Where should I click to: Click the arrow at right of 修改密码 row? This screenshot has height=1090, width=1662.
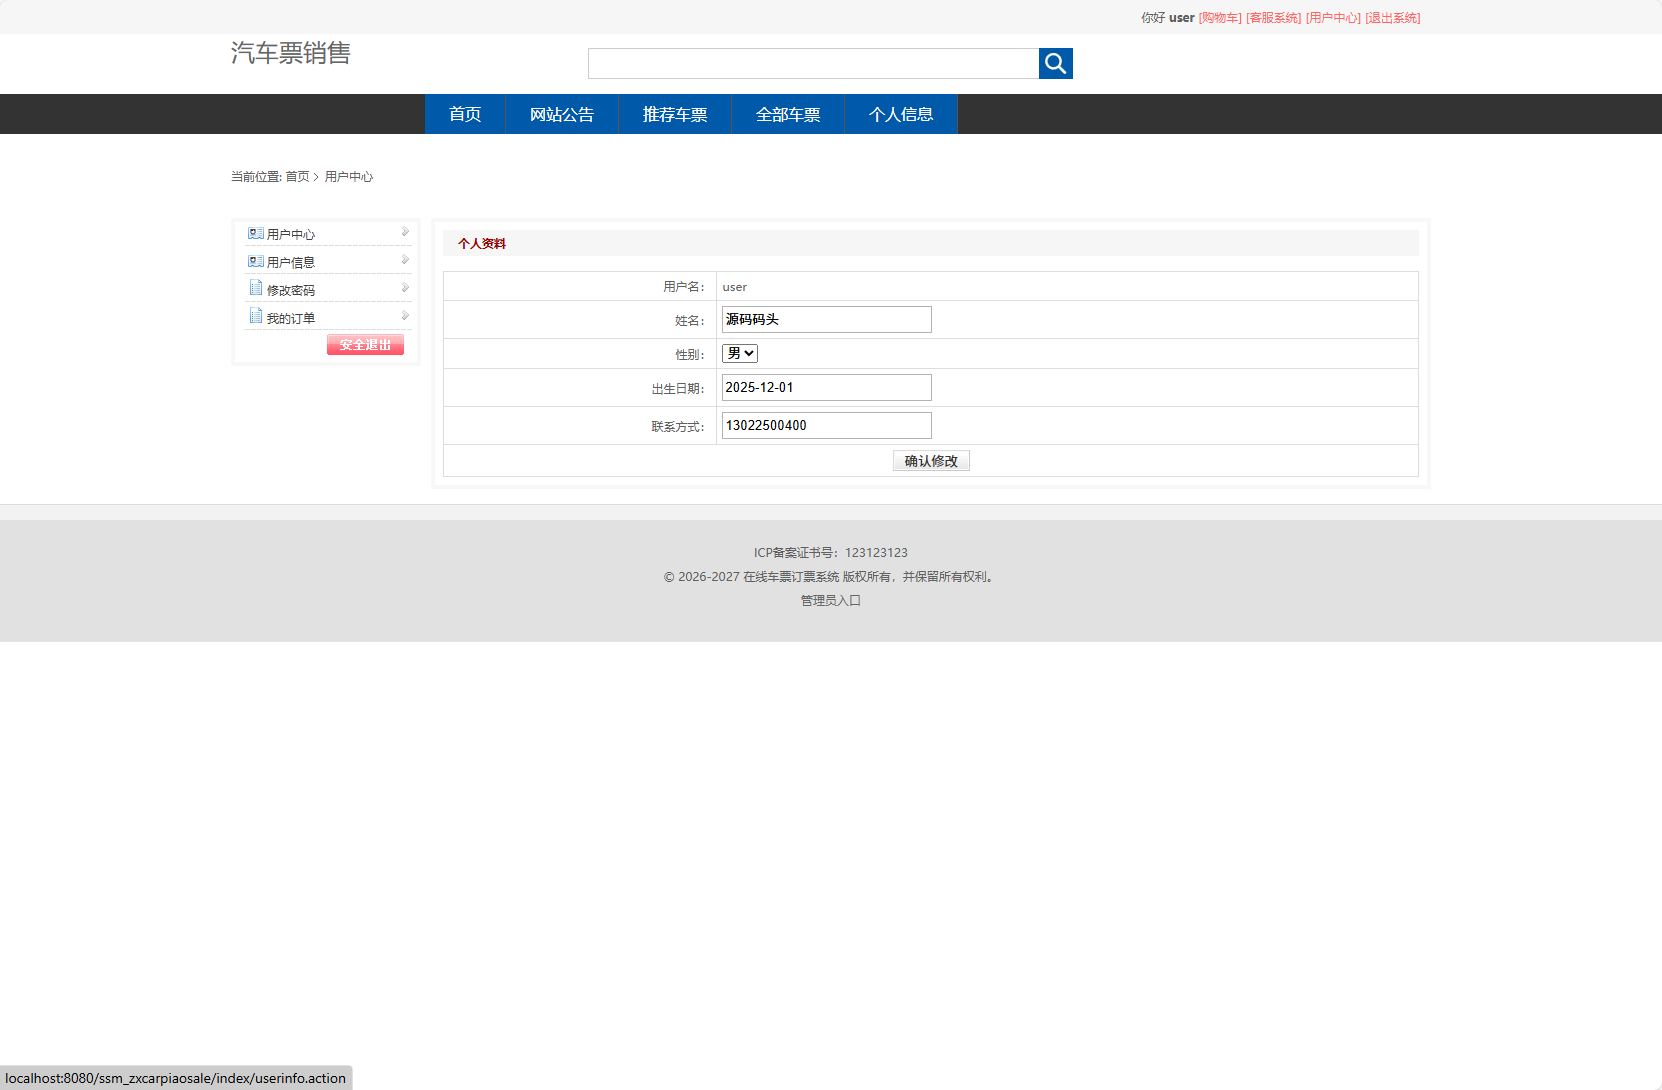(x=405, y=288)
